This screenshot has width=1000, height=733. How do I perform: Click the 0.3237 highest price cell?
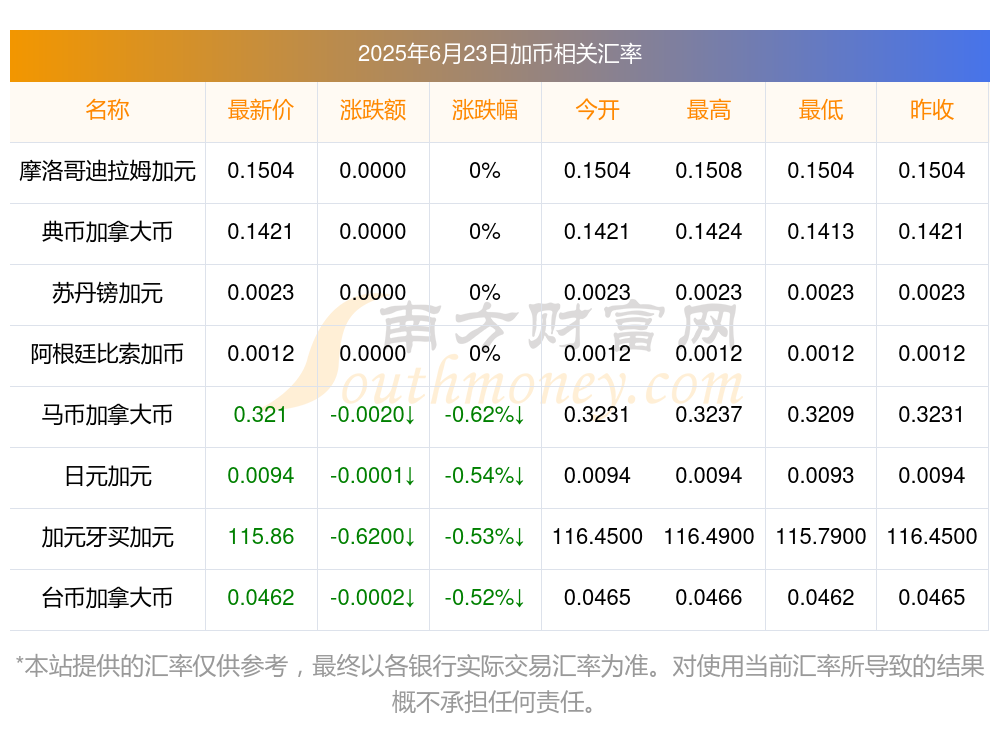(709, 414)
